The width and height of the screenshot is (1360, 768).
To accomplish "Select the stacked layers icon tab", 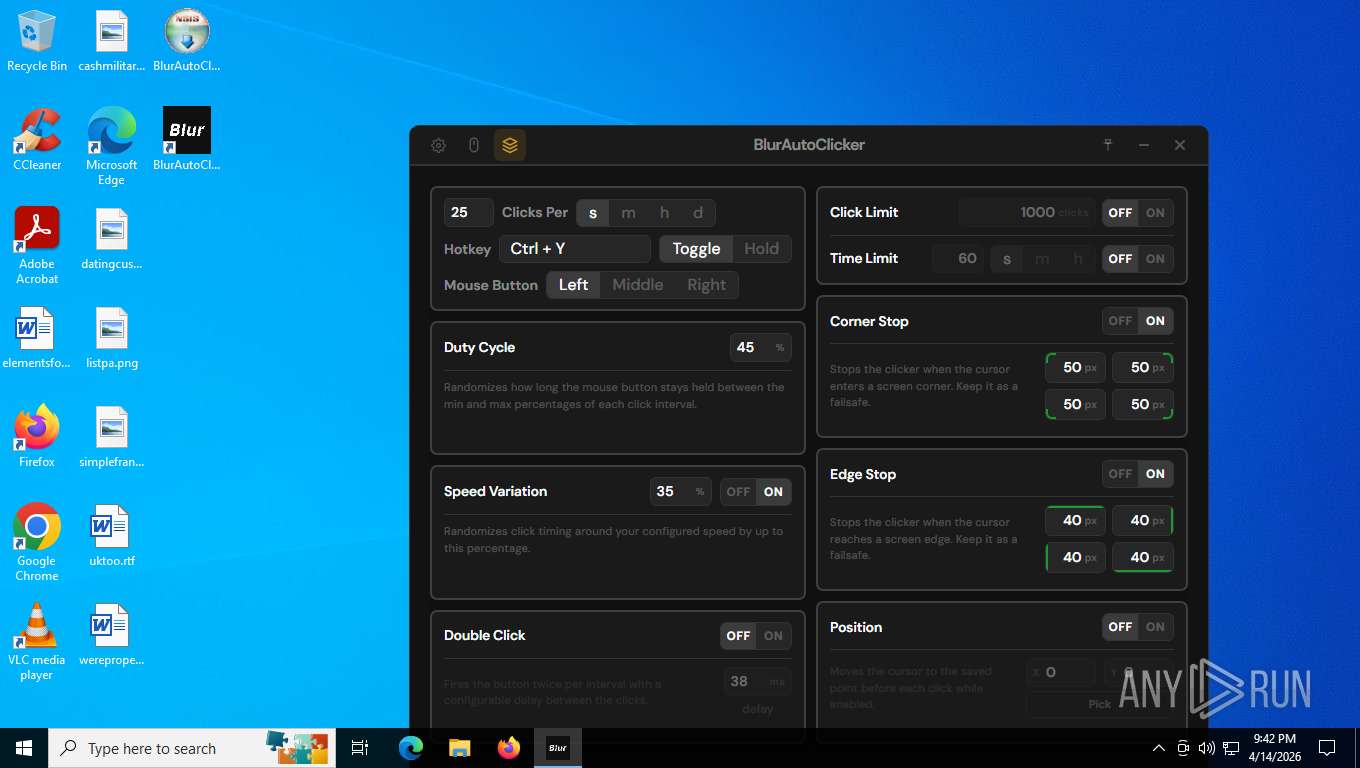I will 510,145.
